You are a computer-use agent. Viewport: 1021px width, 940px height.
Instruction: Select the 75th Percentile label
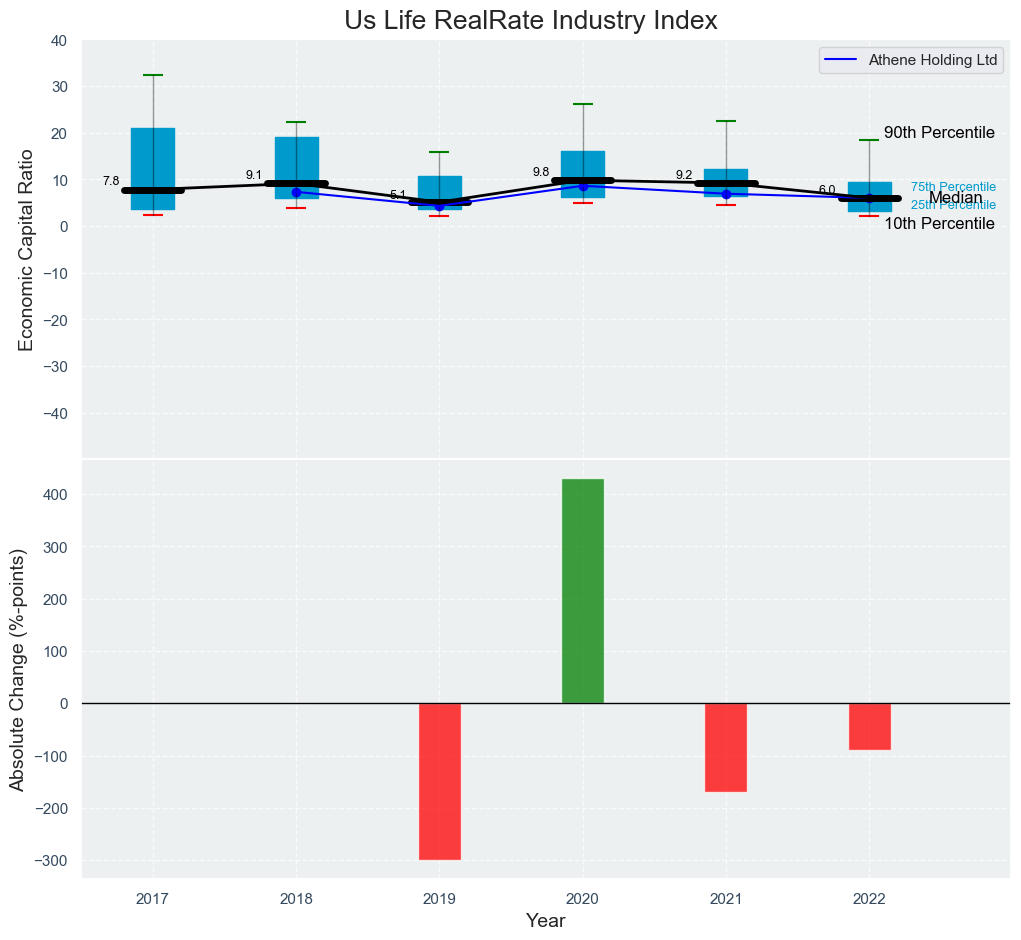tap(952, 187)
